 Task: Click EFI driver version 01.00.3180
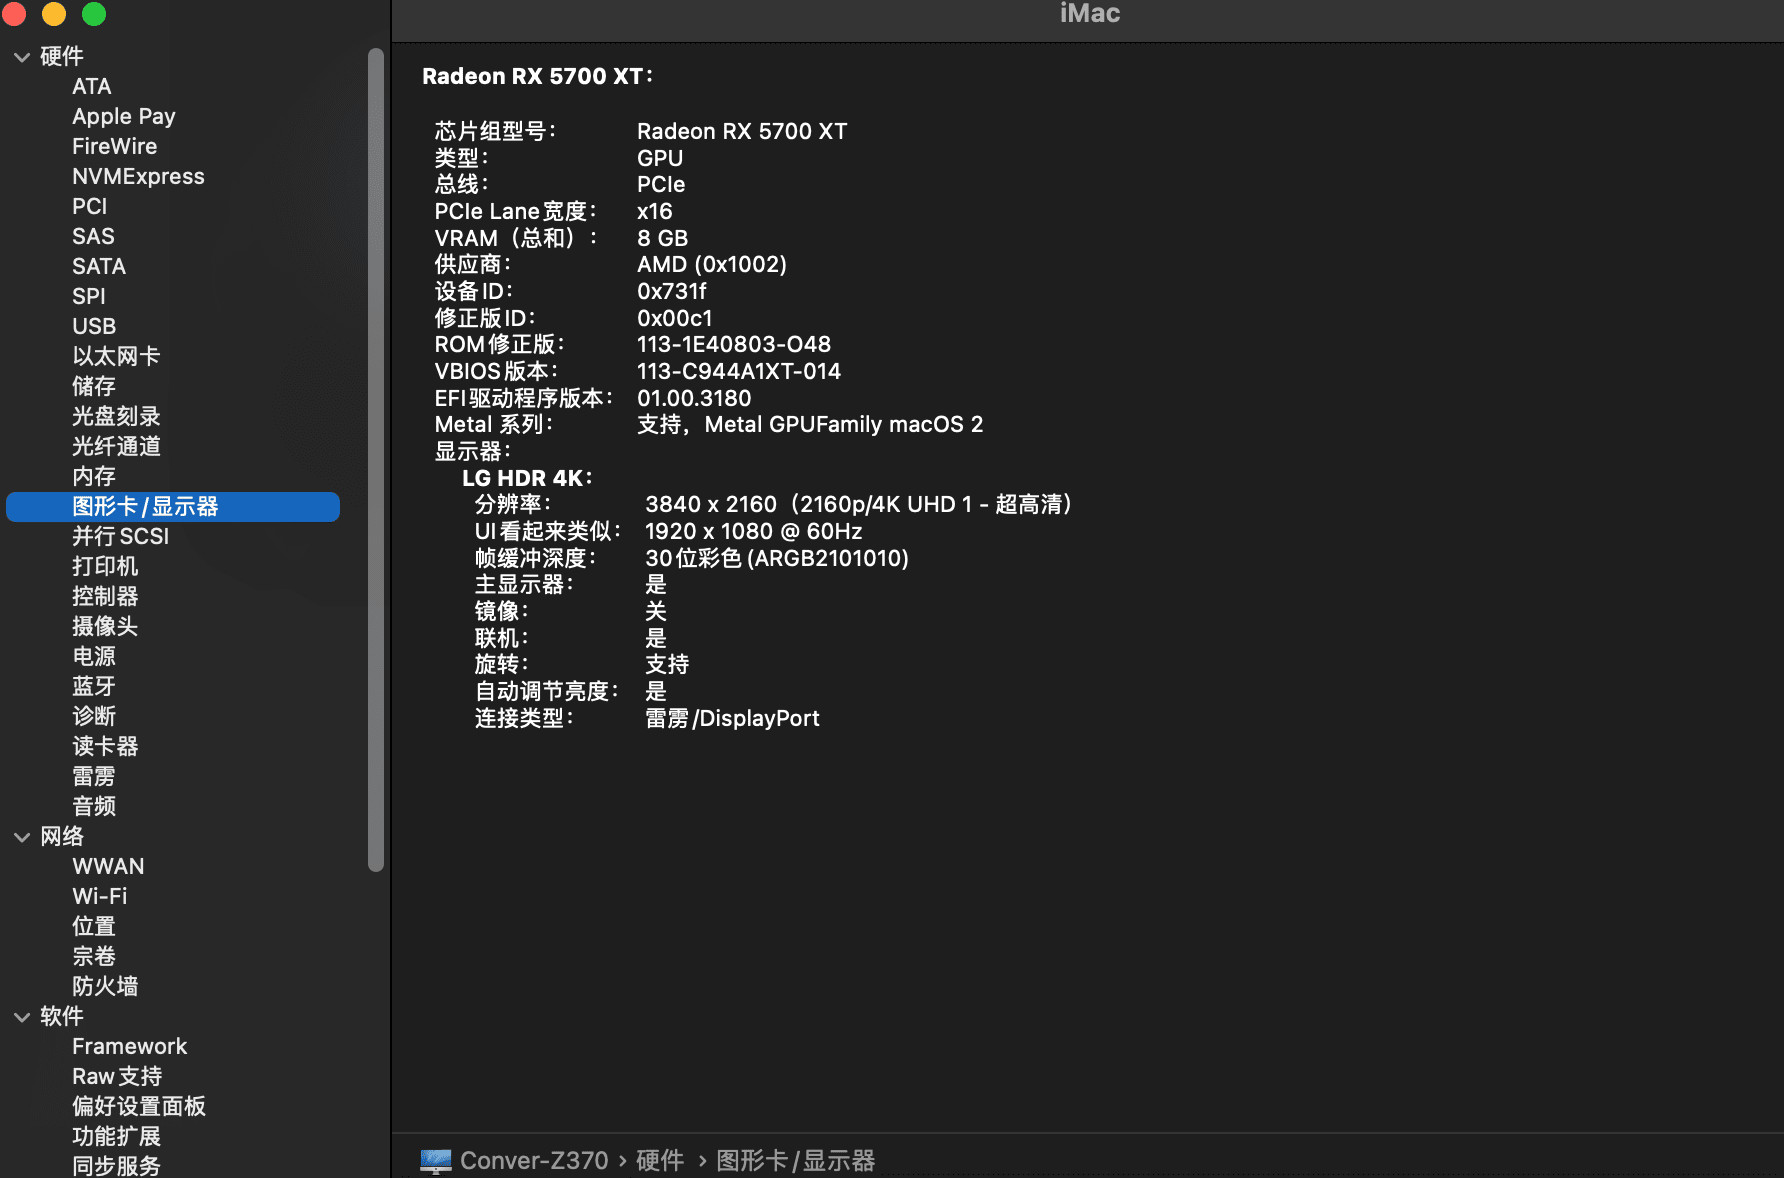coord(694,398)
